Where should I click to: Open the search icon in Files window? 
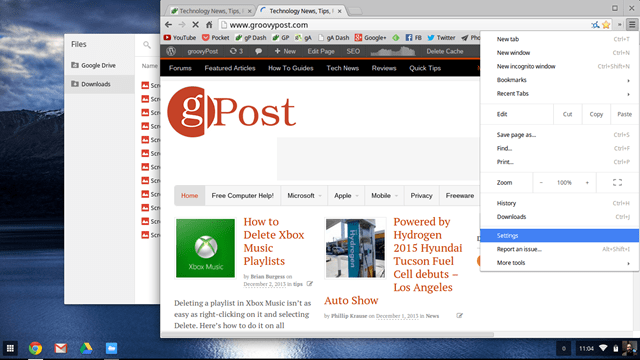point(147,45)
